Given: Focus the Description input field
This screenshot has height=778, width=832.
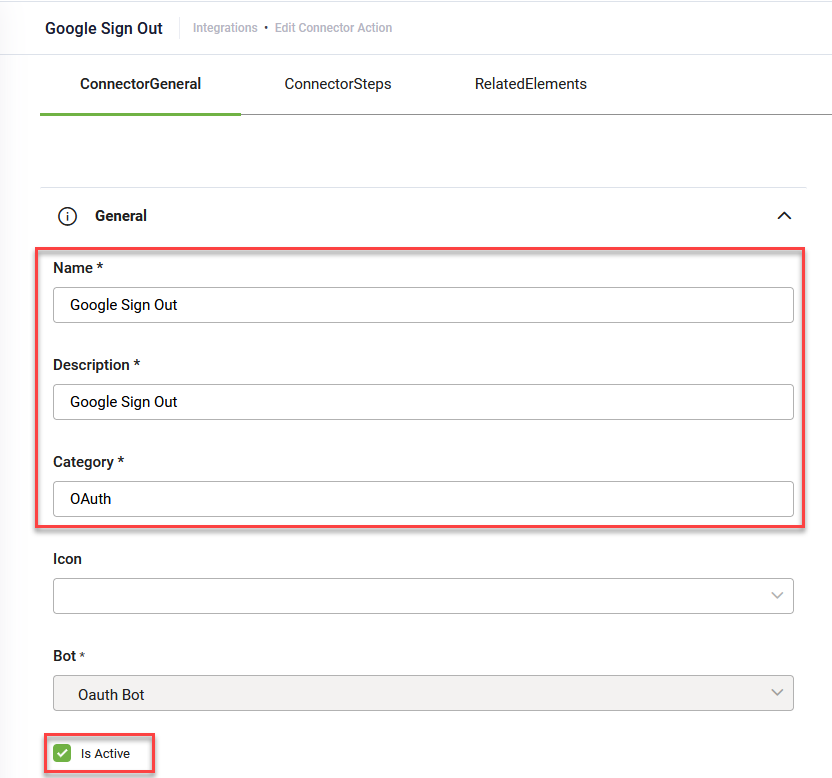Looking at the screenshot, I should [x=423, y=402].
